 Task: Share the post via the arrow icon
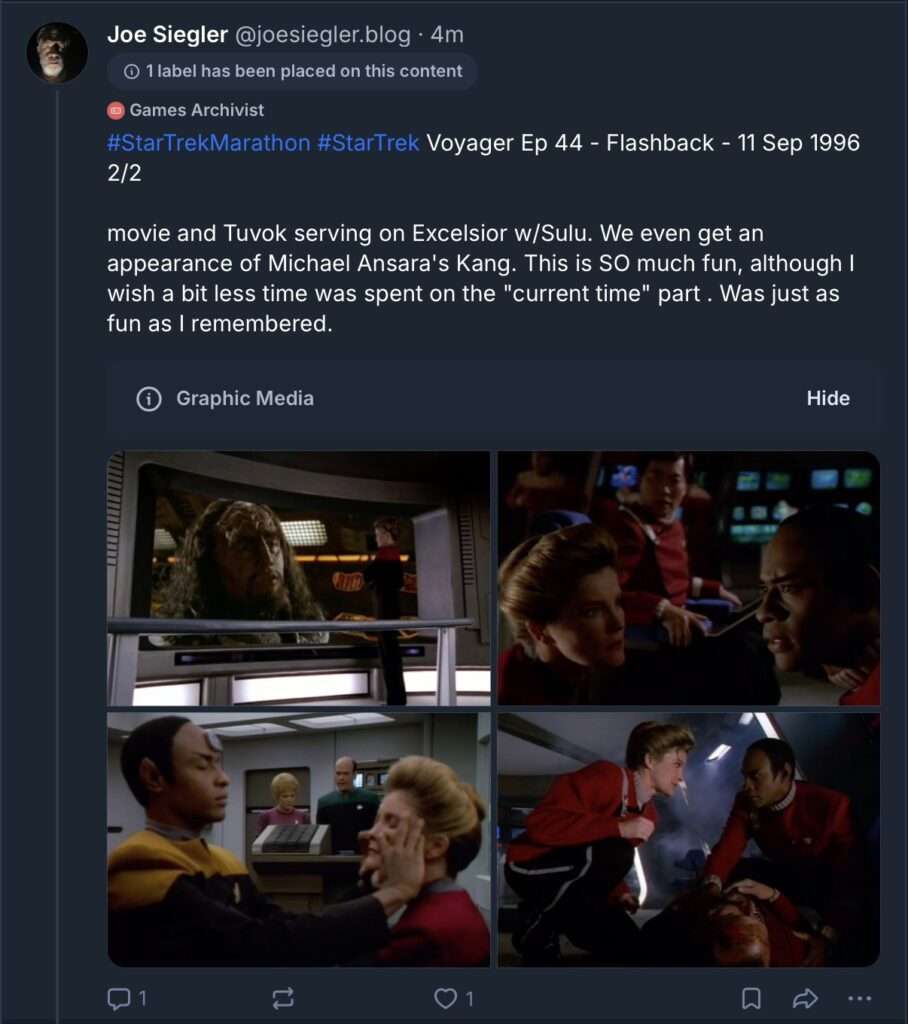pyautogui.click(x=805, y=998)
